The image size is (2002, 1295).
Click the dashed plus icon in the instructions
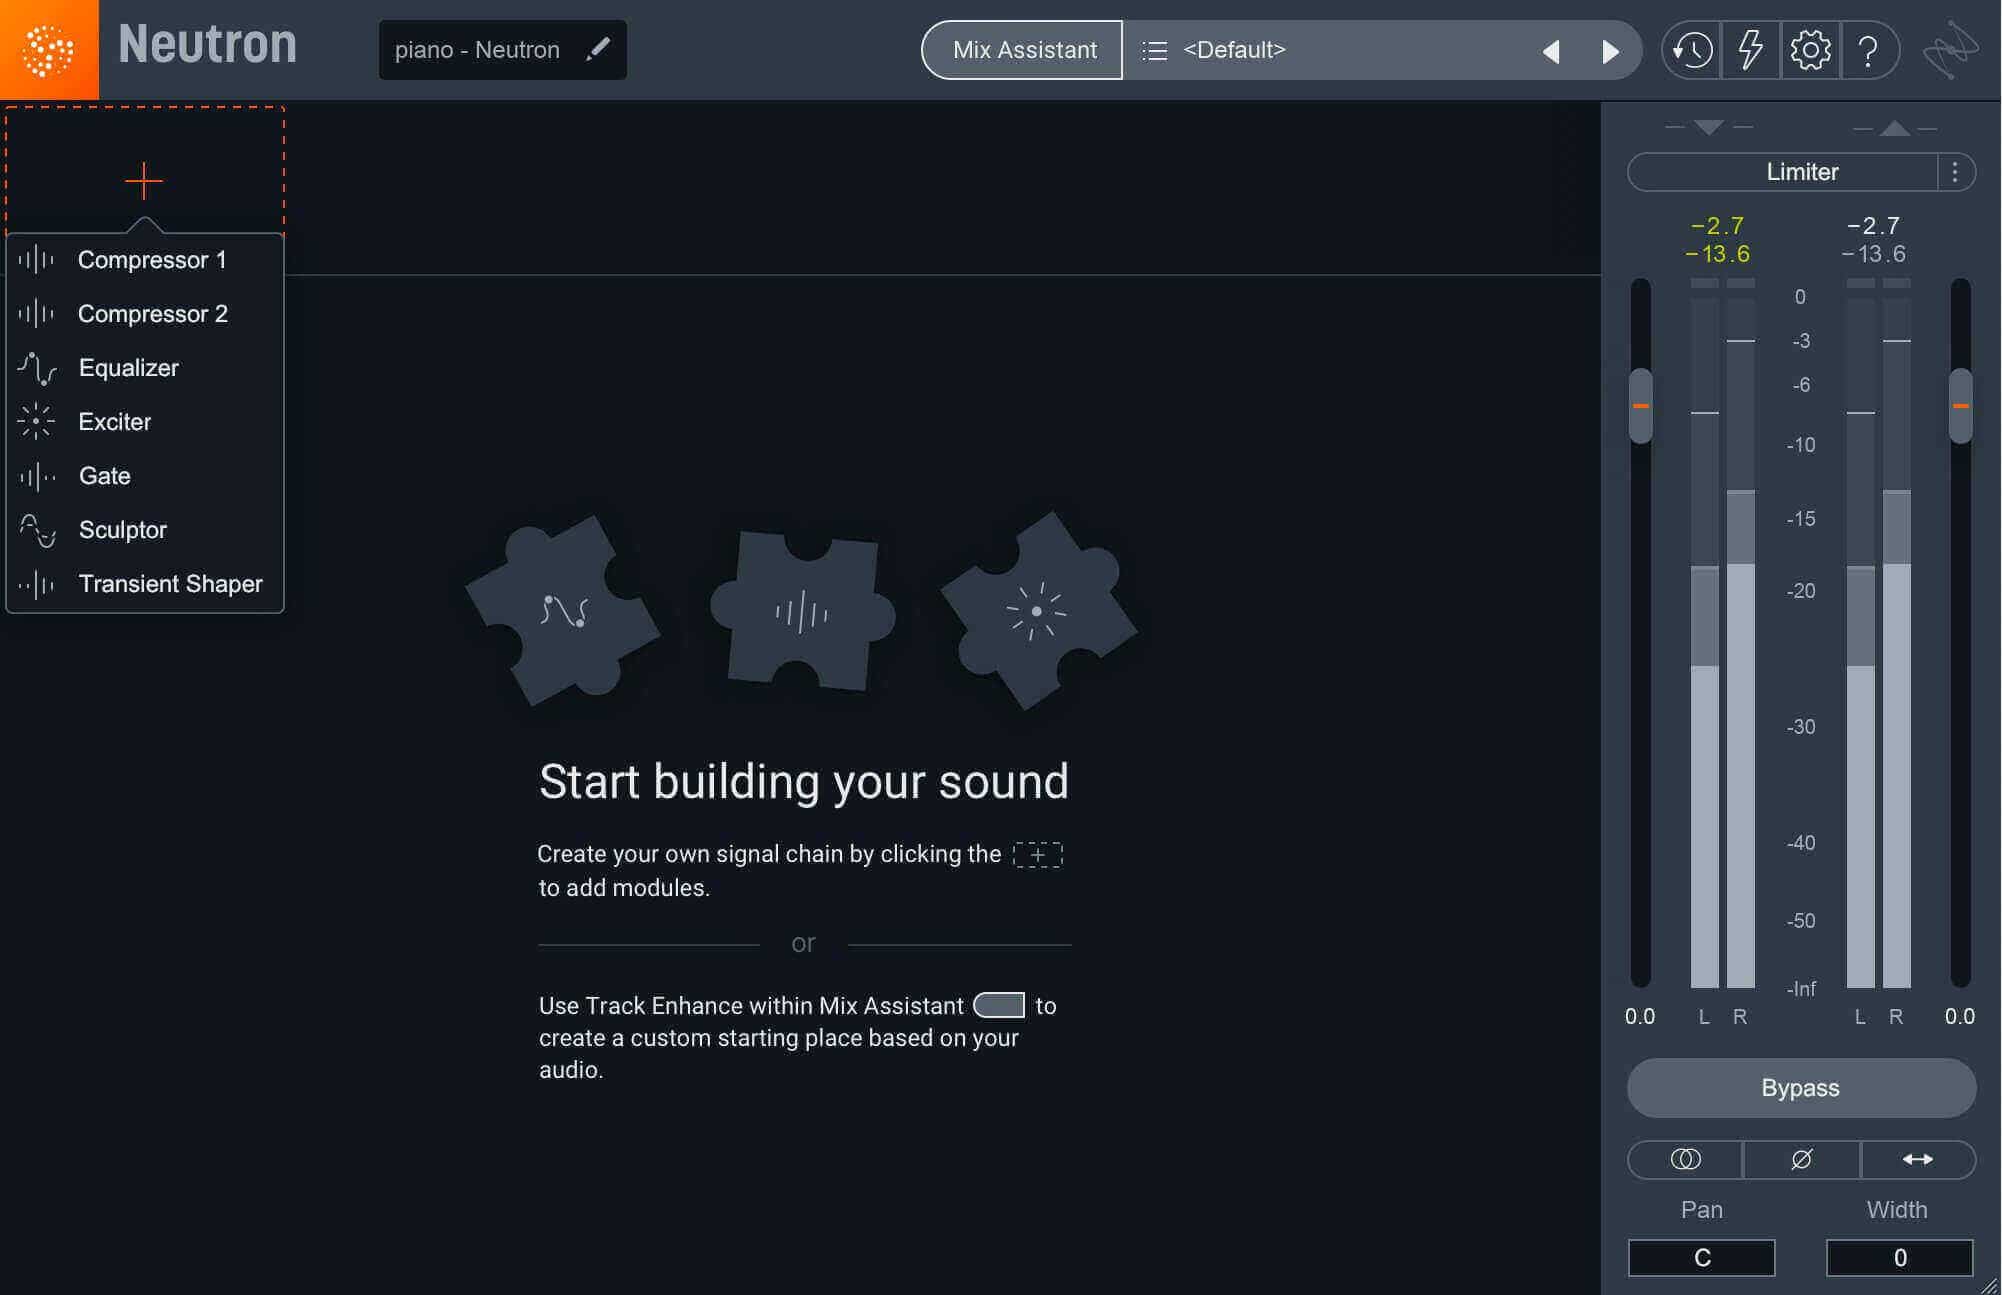pos(1038,855)
